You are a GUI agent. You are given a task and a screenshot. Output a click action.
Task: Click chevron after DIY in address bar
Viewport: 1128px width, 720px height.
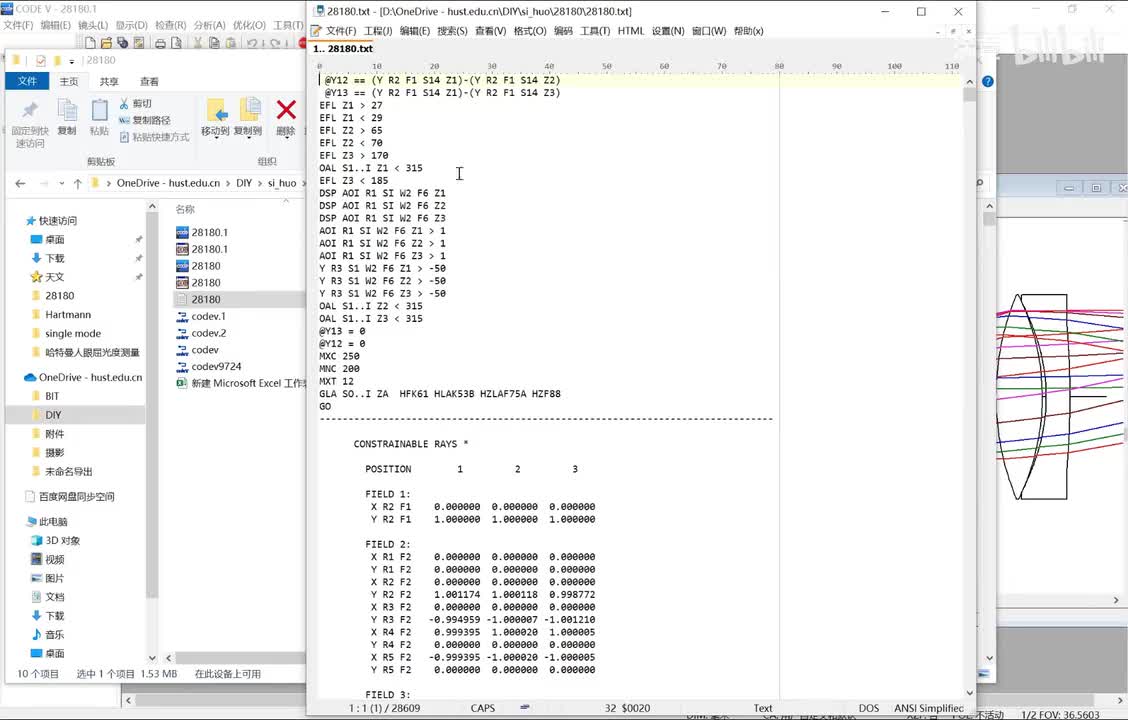[260, 183]
